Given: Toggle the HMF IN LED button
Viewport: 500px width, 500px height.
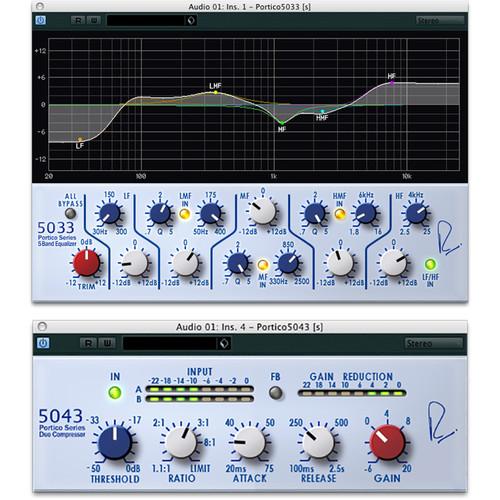Looking at the screenshot, I should (340, 214).
